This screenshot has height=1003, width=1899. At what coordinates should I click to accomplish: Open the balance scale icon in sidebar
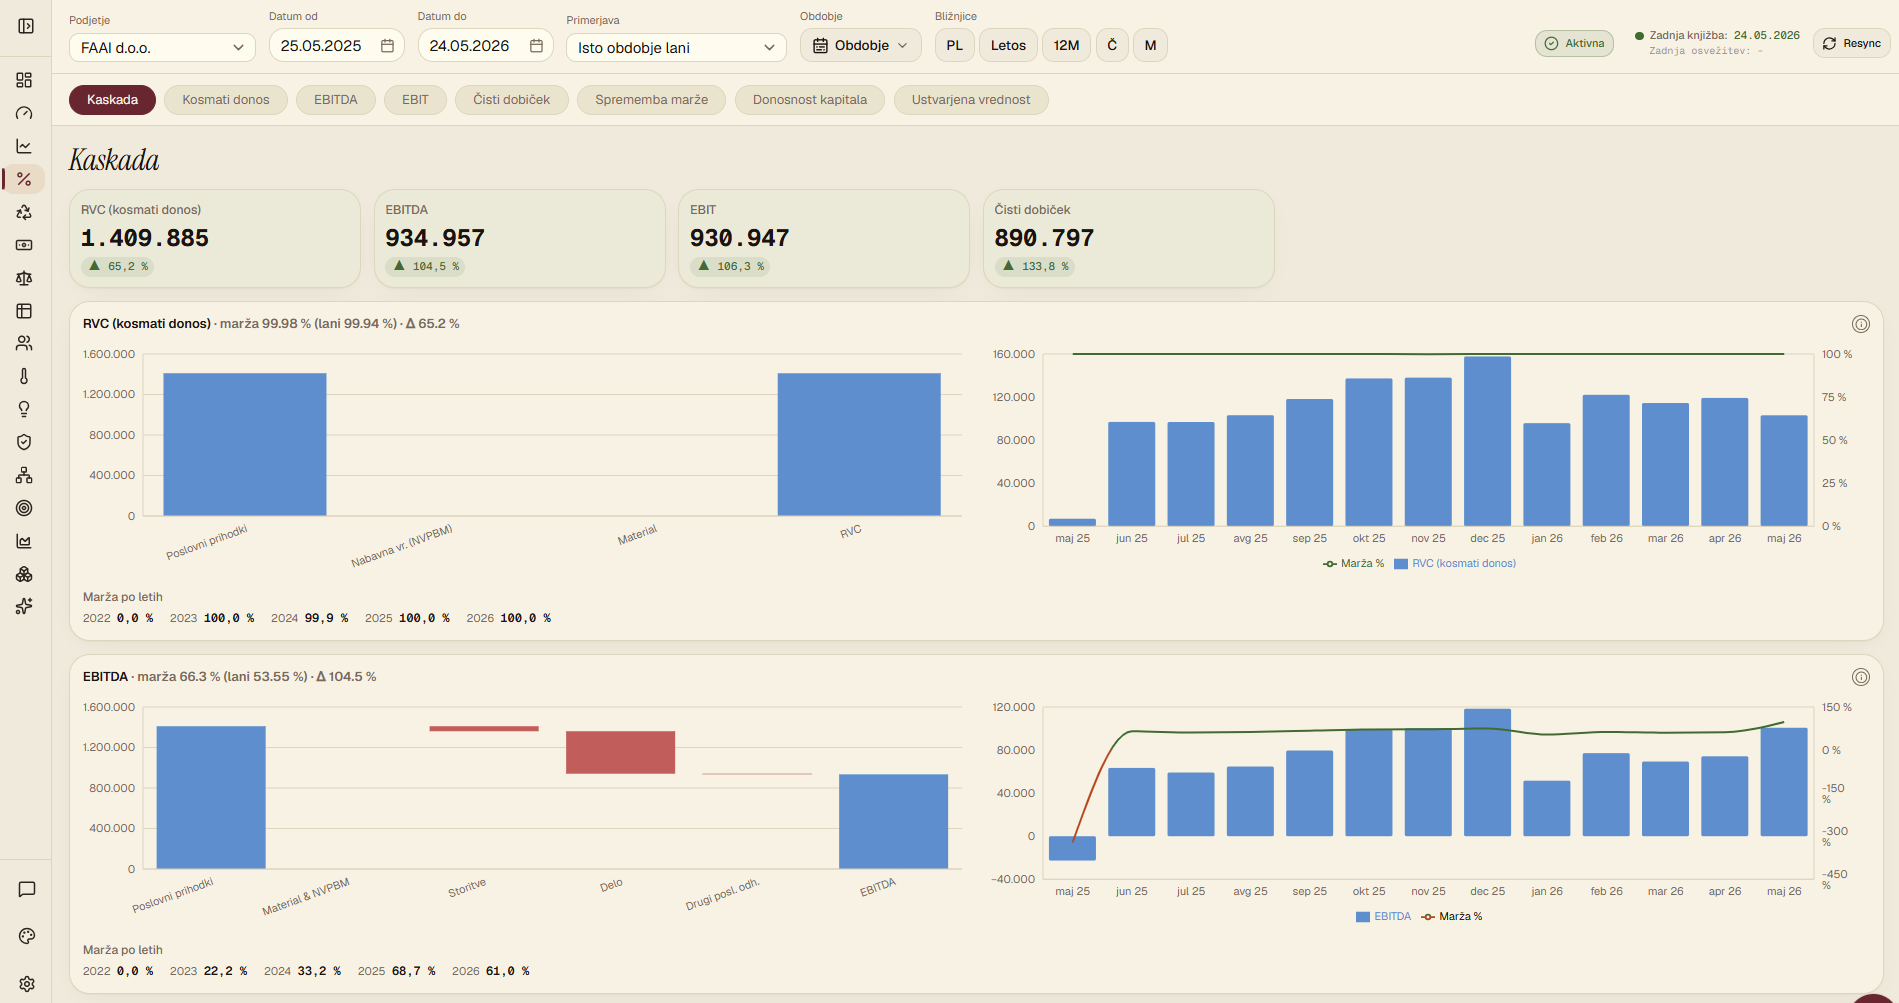tap(24, 278)
